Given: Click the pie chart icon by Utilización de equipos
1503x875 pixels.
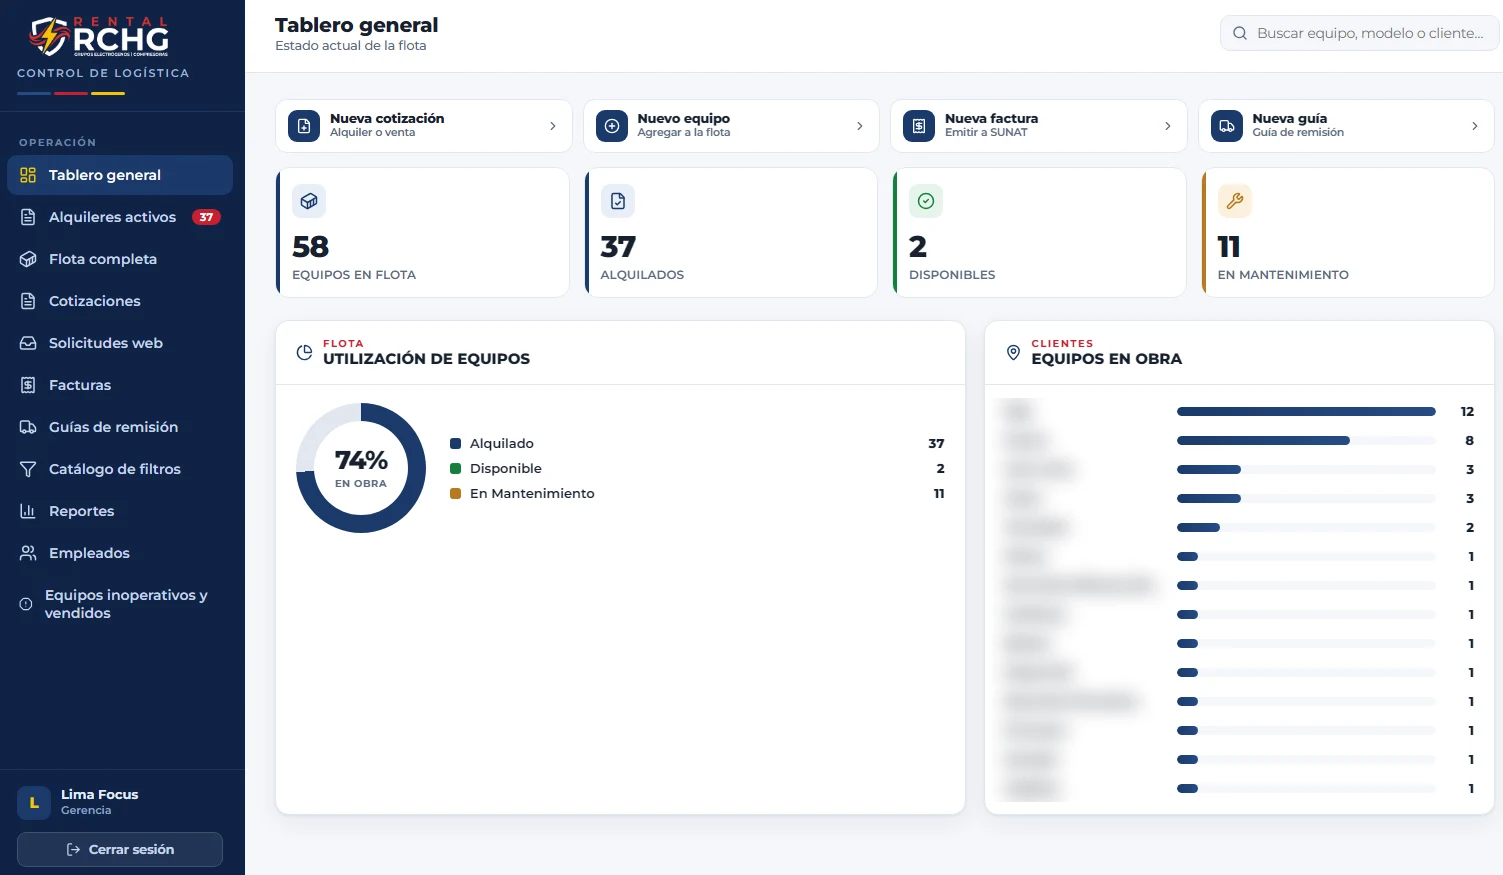Looking at the screenshot, I should 304,352.
